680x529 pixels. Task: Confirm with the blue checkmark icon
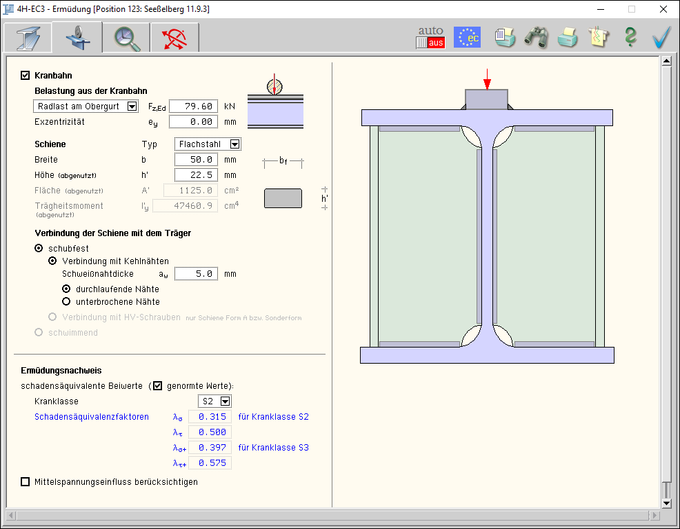click(661, 37)
